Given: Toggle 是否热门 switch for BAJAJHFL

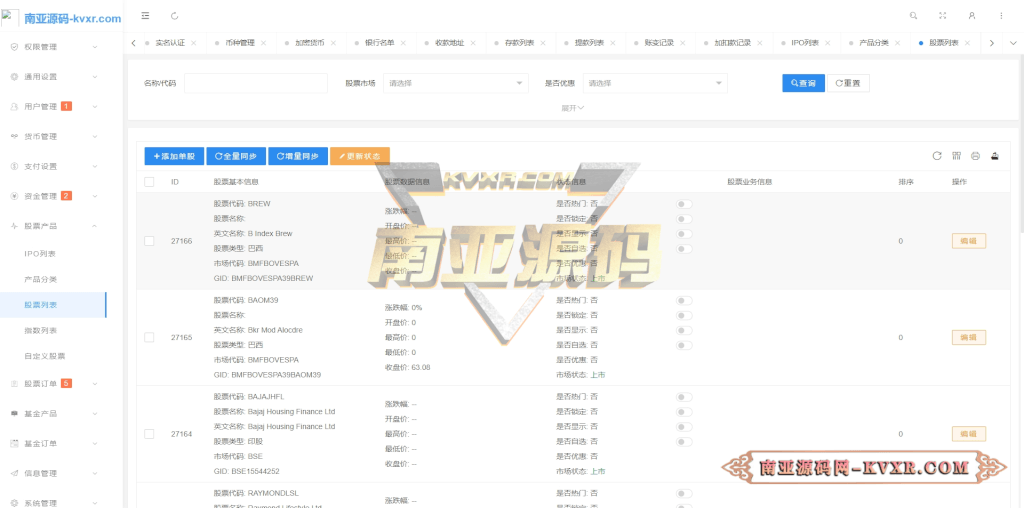Looking at the screenshot, I should pos(684,397).
